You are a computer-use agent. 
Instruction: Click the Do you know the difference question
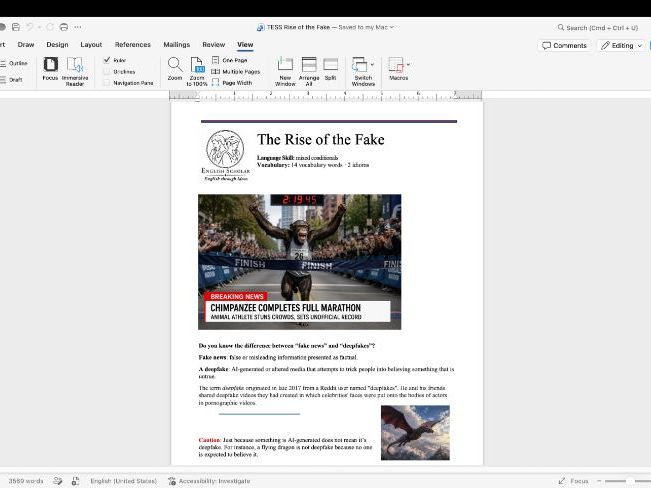coord(286,346)
